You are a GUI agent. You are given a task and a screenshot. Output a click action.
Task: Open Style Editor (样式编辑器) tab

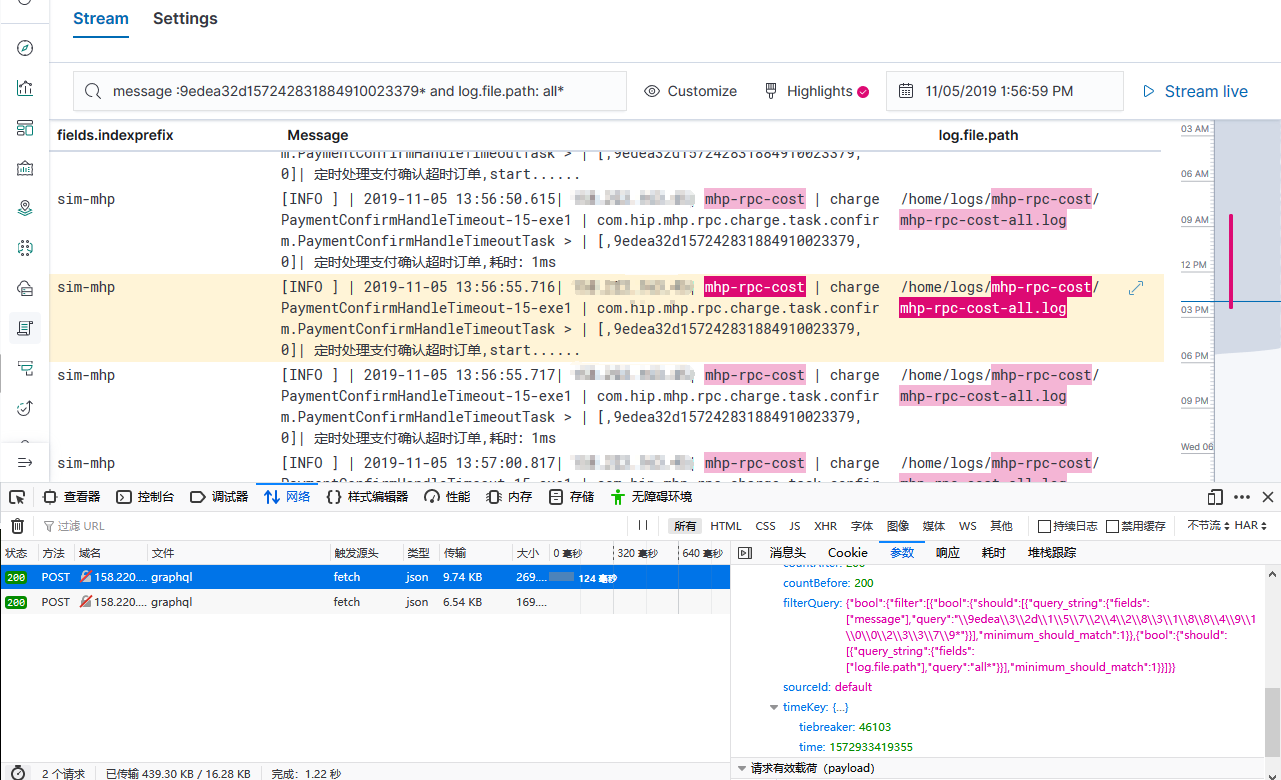coord(367,497)
